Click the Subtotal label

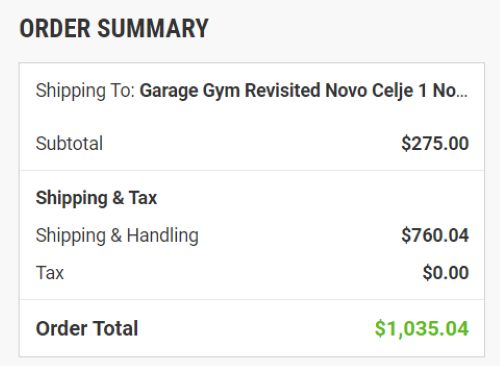[69, 143]
